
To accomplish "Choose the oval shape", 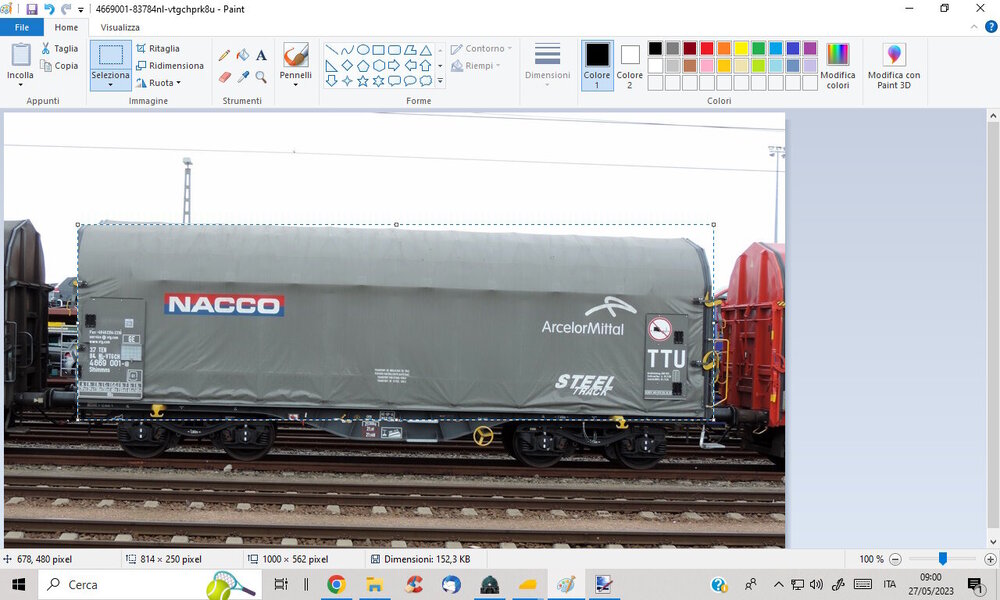I will tap(363, 50).
